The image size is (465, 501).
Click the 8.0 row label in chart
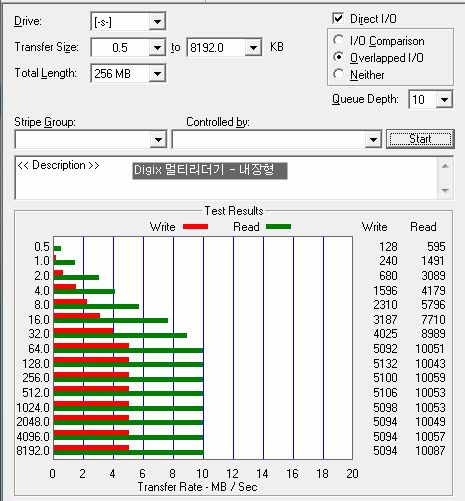click(x=42, y=305)
